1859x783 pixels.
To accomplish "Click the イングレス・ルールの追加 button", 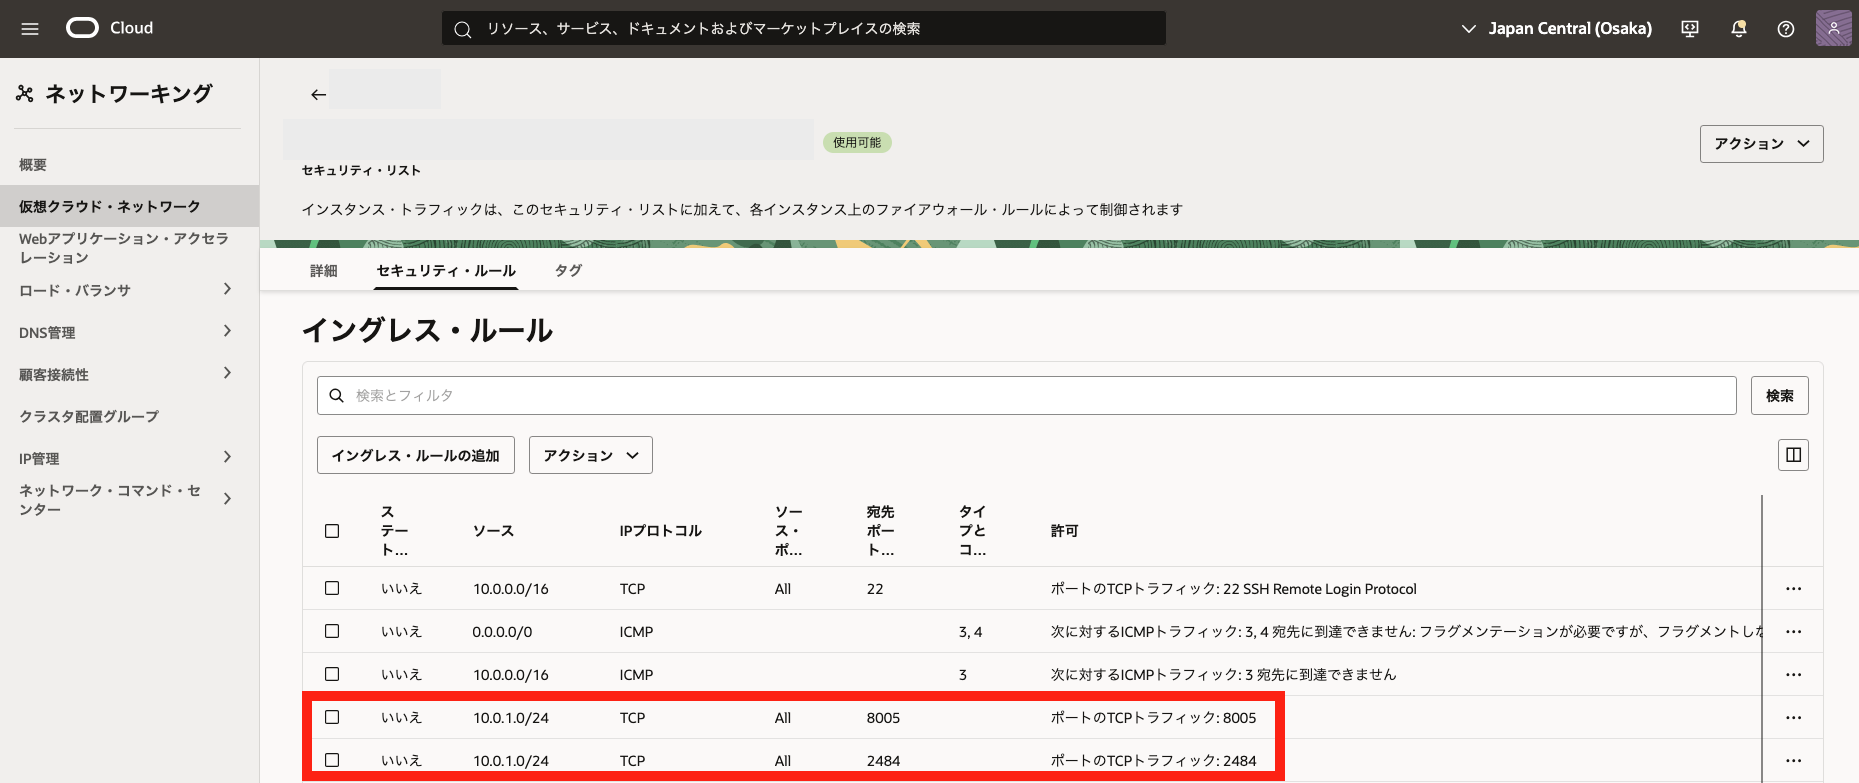I will point(415,455).
